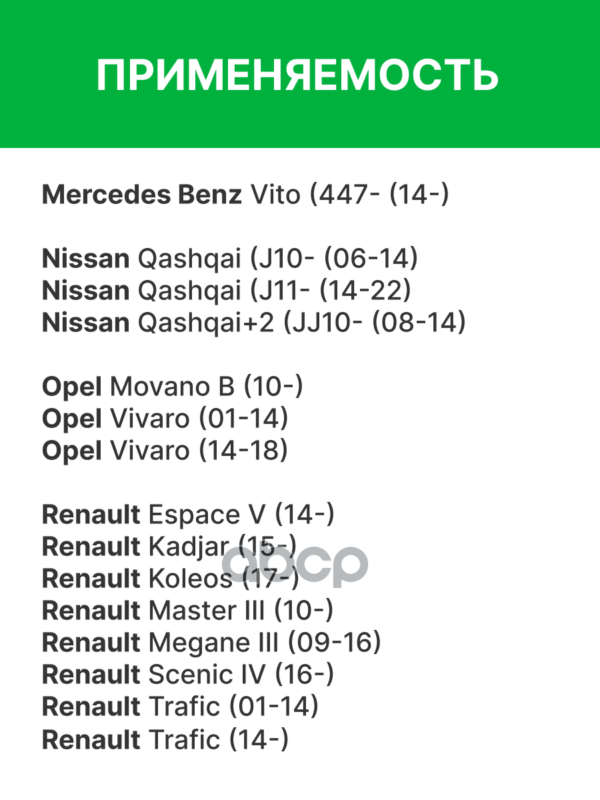Click the Nissan Qashqai (J10- (06-14) entry
The image size is (600, 800).
229,259
